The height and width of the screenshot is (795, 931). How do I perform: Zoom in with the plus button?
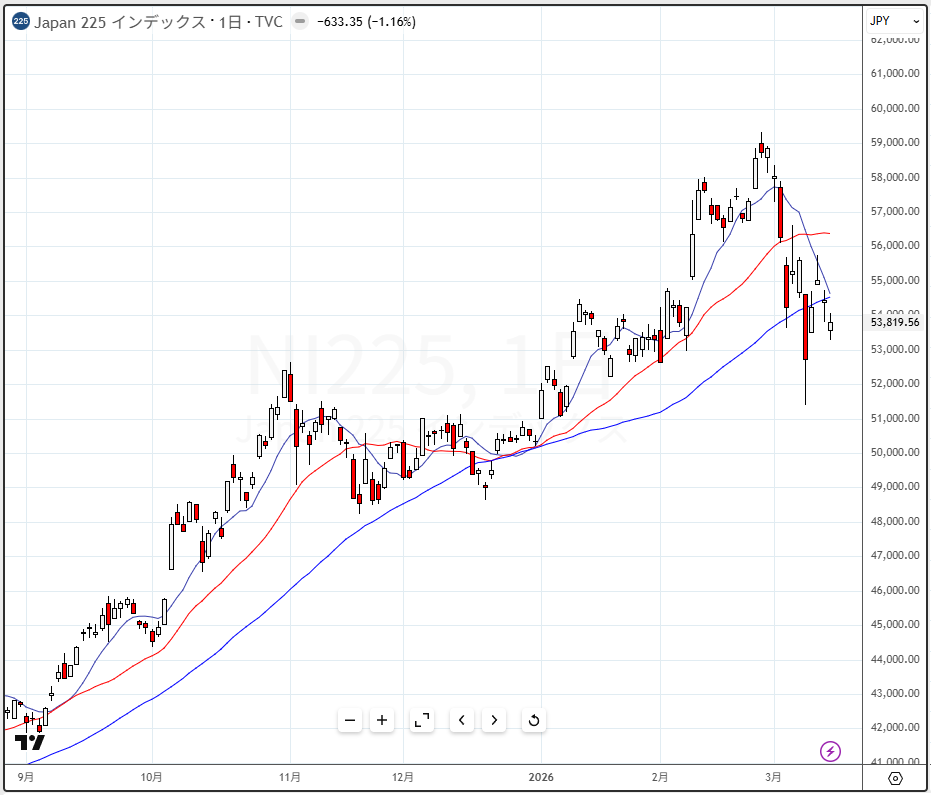[x=382, y=720]
